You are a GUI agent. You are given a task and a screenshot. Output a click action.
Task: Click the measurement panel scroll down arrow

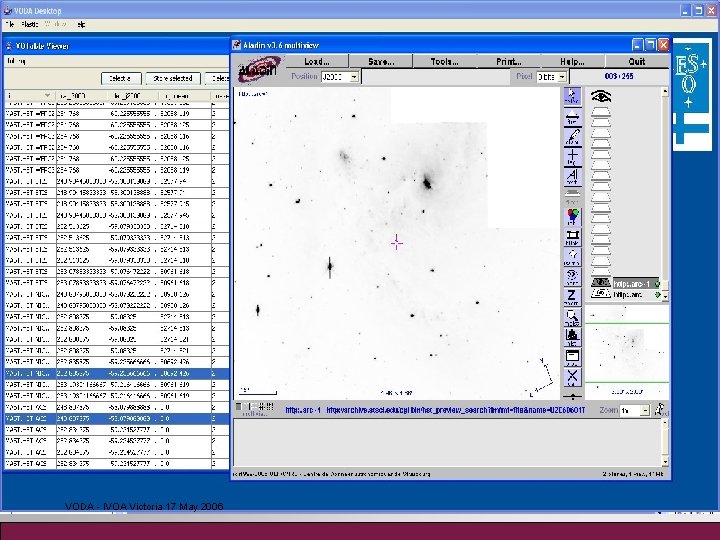point(665,462)
